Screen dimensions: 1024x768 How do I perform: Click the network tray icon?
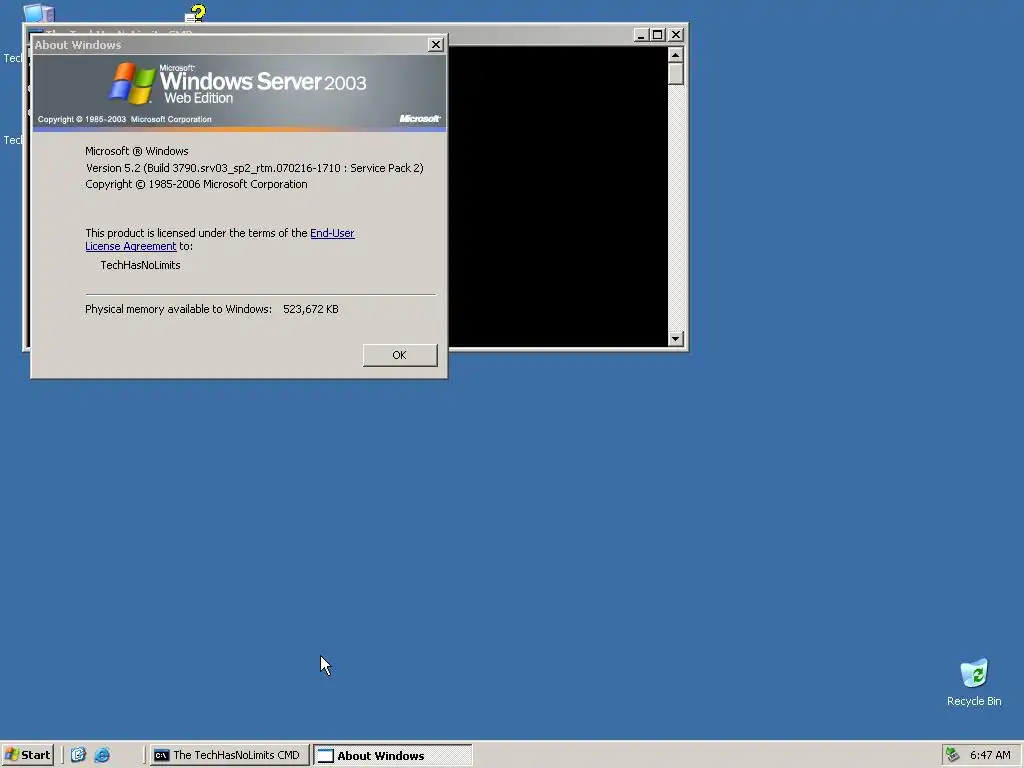[x=953, y=755]
